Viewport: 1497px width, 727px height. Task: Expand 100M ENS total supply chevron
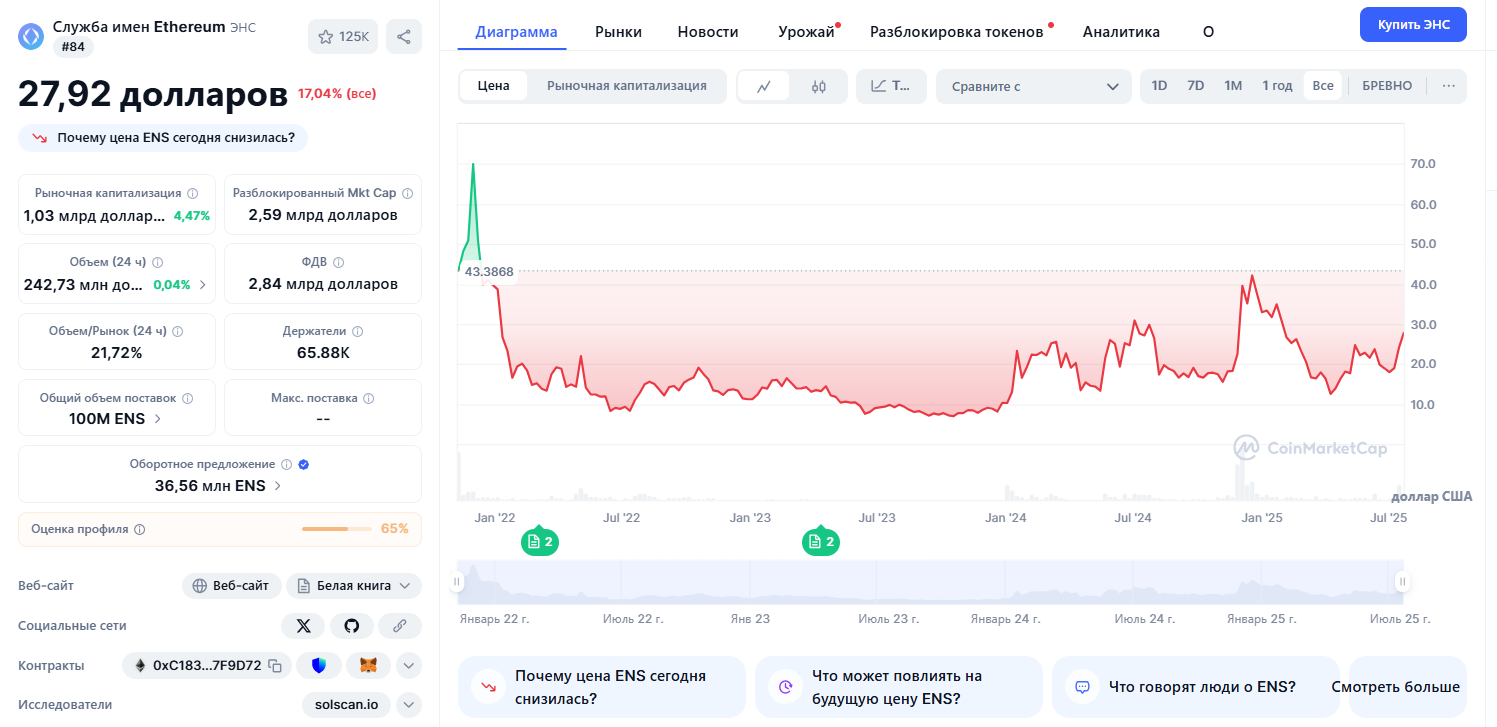tap(157, 419)
